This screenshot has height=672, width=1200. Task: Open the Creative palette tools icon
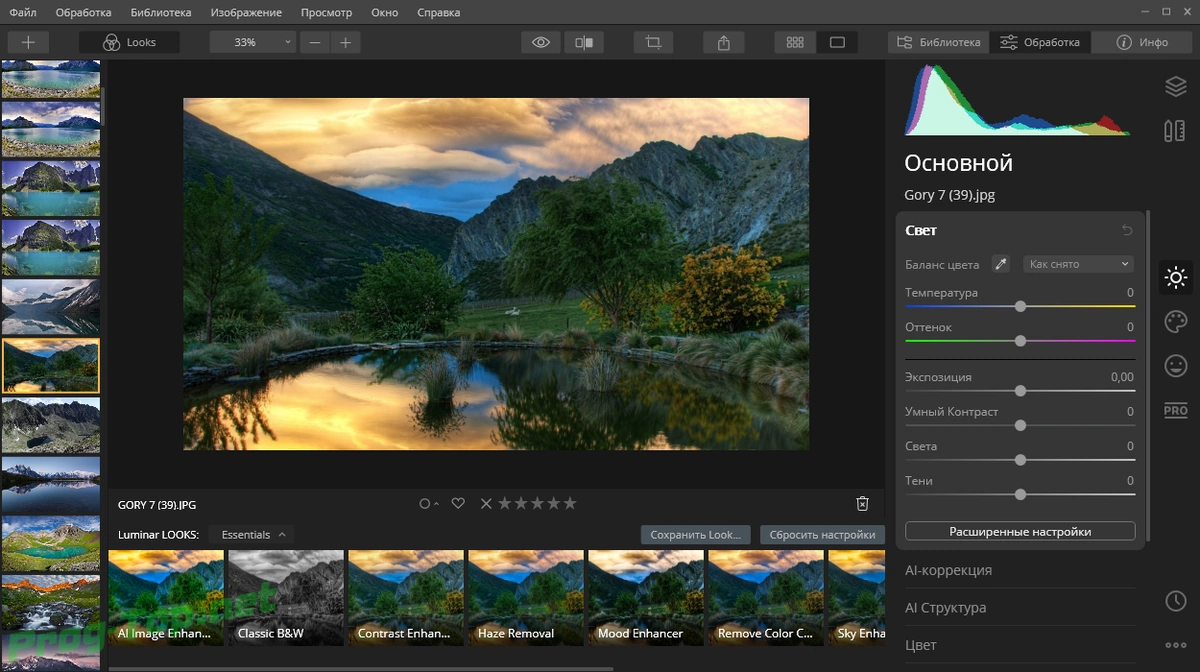1175,321
